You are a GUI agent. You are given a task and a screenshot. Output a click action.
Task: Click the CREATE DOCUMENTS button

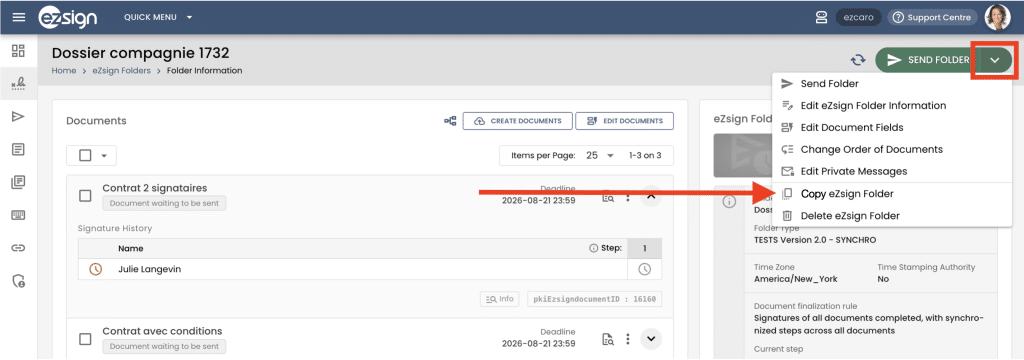(517, 121)
